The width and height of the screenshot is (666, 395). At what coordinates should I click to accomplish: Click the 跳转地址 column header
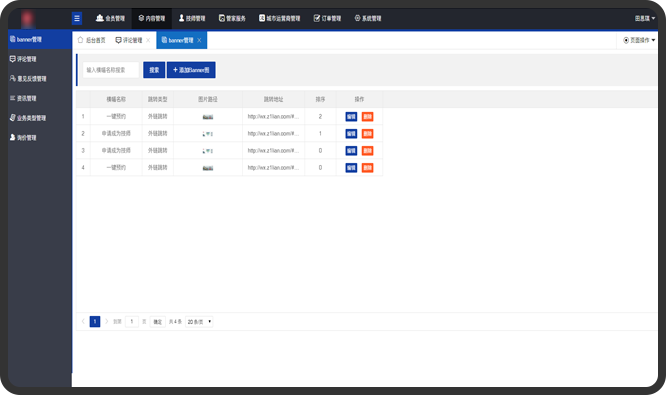[273, 99]
